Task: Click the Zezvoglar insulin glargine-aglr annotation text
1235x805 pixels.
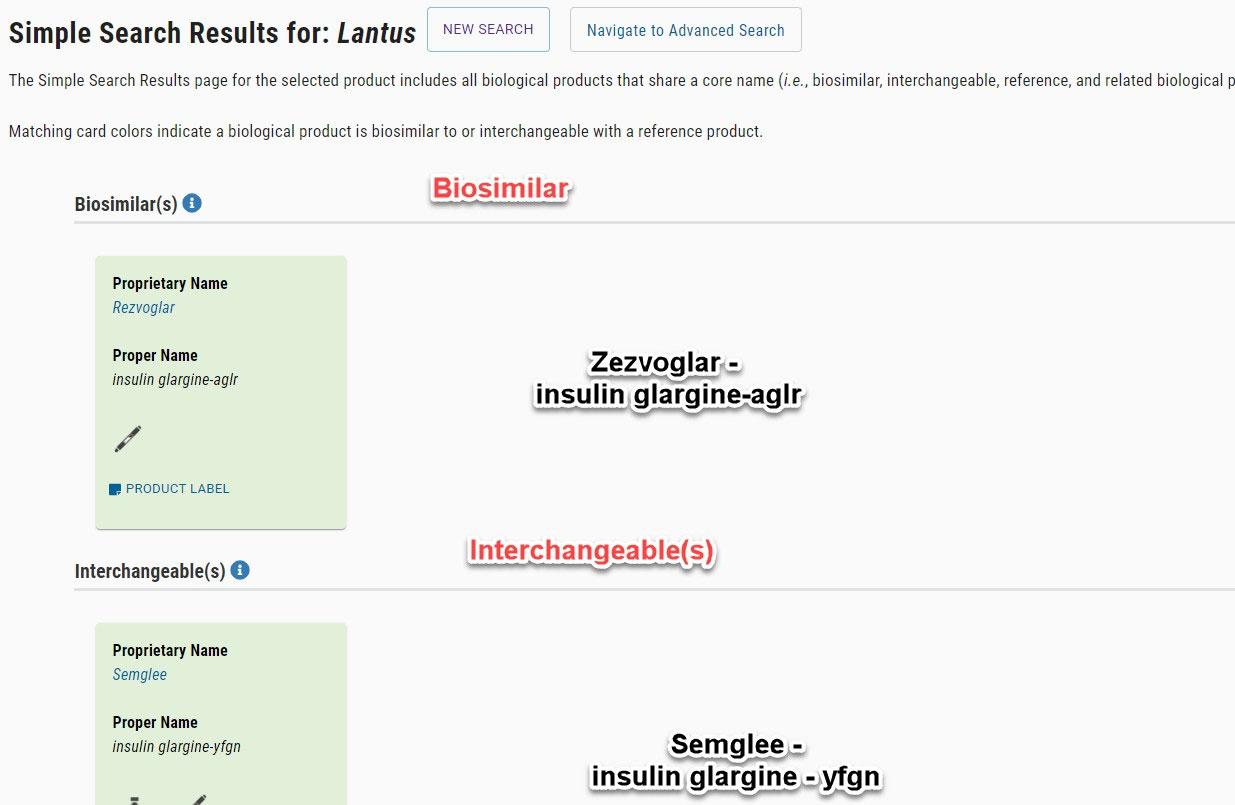Action: click(x=668, y=378)
